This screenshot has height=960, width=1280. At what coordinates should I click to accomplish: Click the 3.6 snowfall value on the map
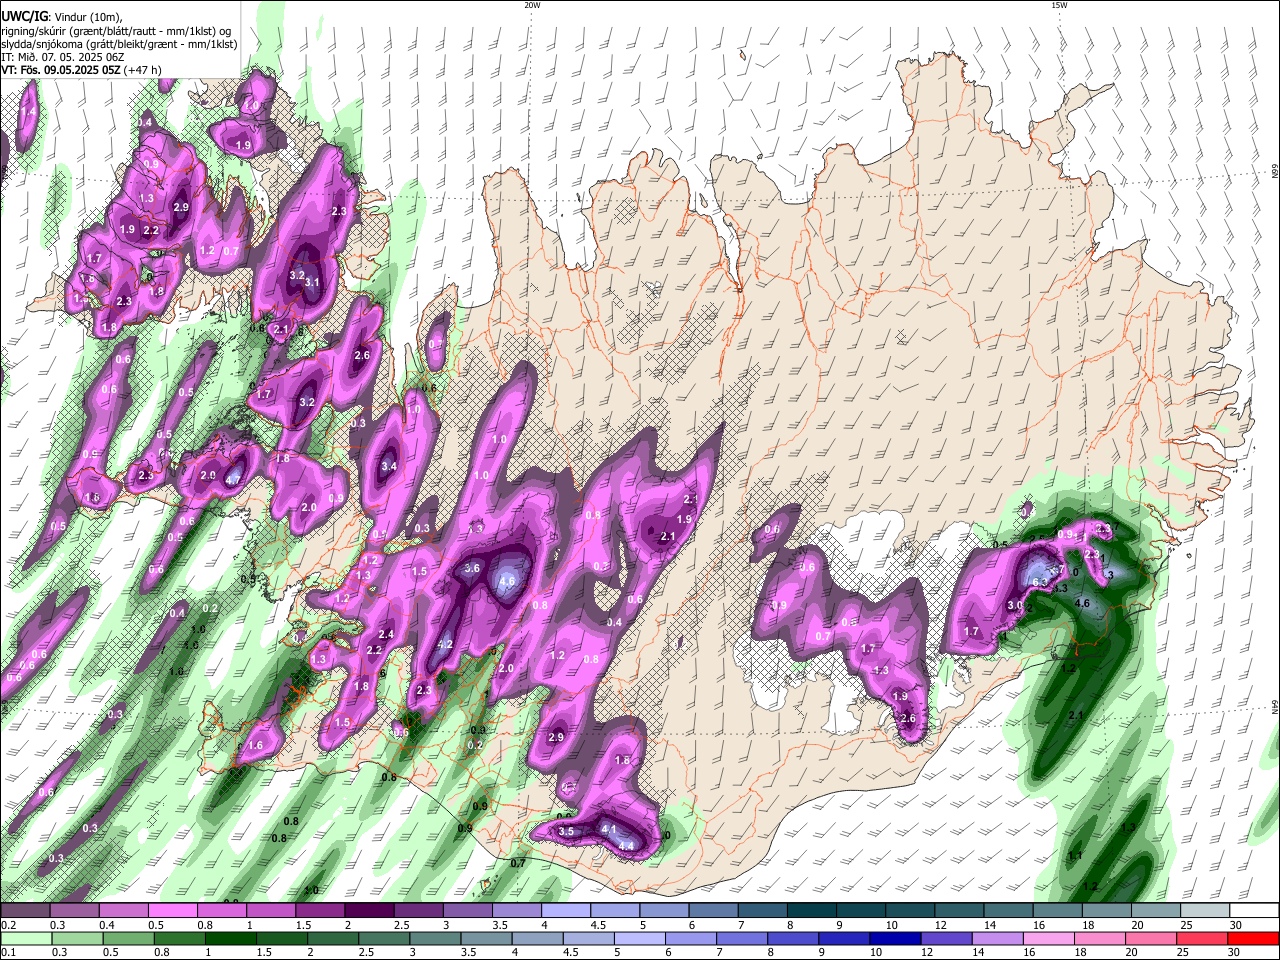coord(473,568)
